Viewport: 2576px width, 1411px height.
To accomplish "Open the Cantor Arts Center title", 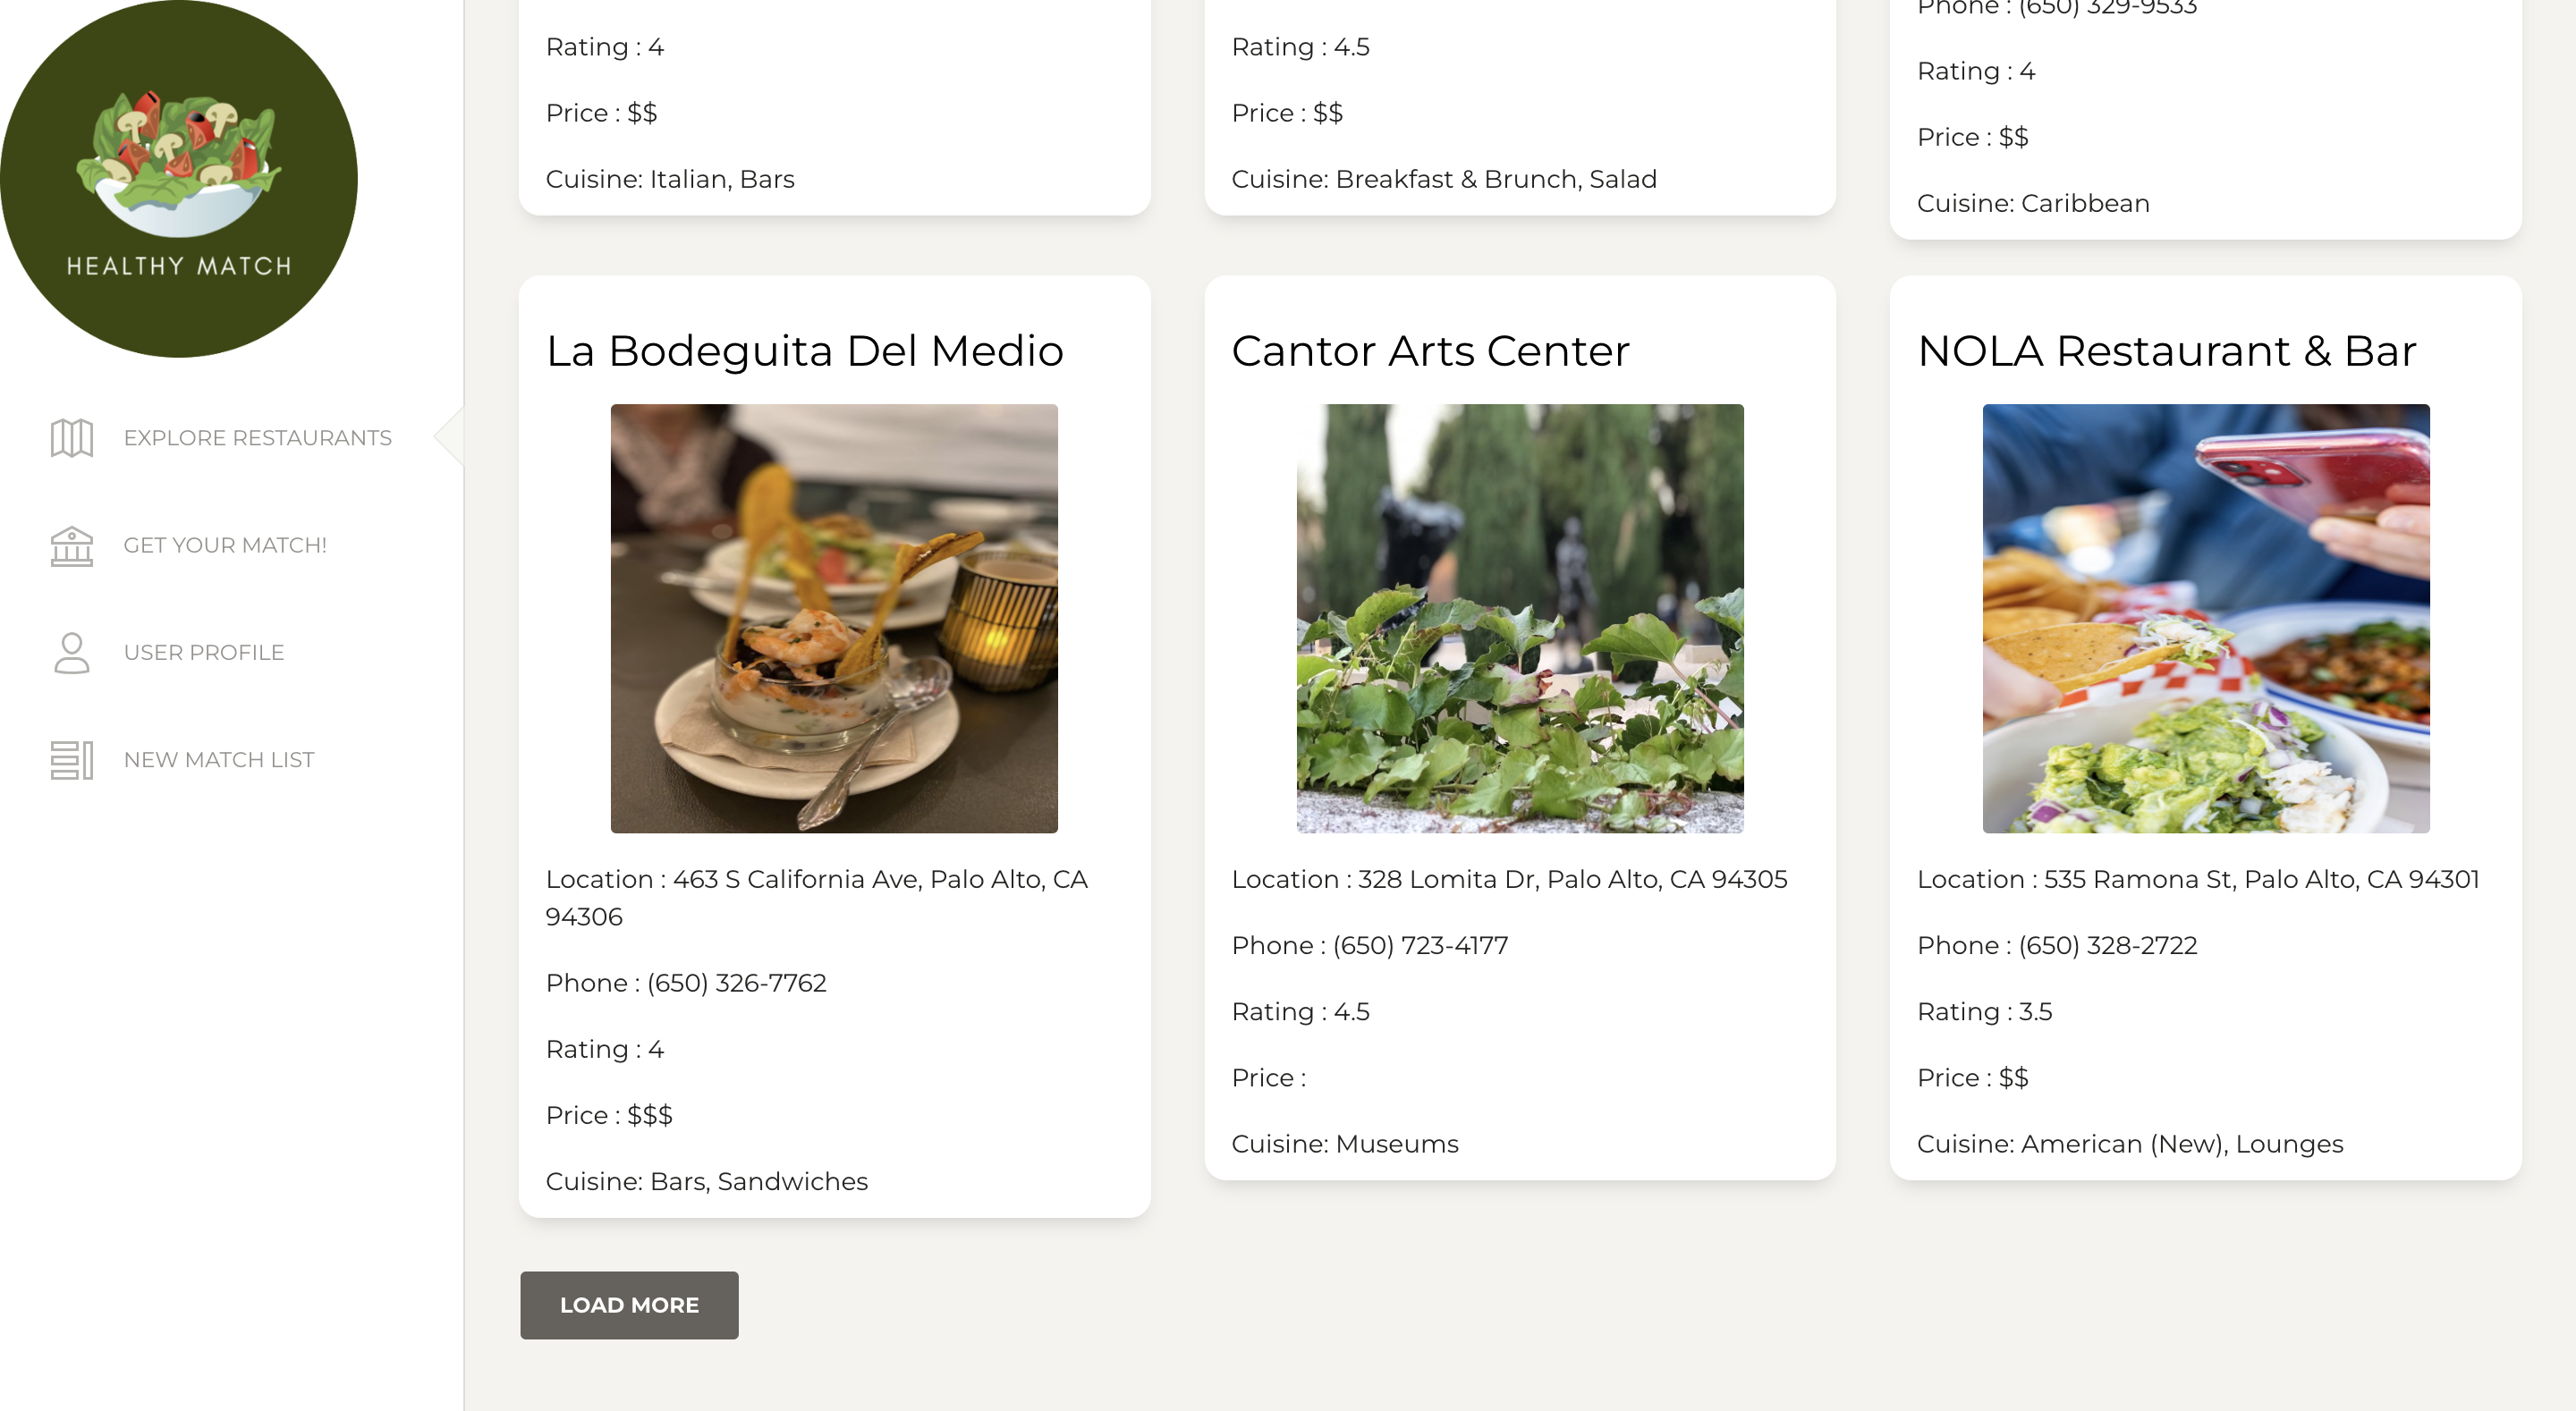I will pyautogui.click(x=1430, y=351).
